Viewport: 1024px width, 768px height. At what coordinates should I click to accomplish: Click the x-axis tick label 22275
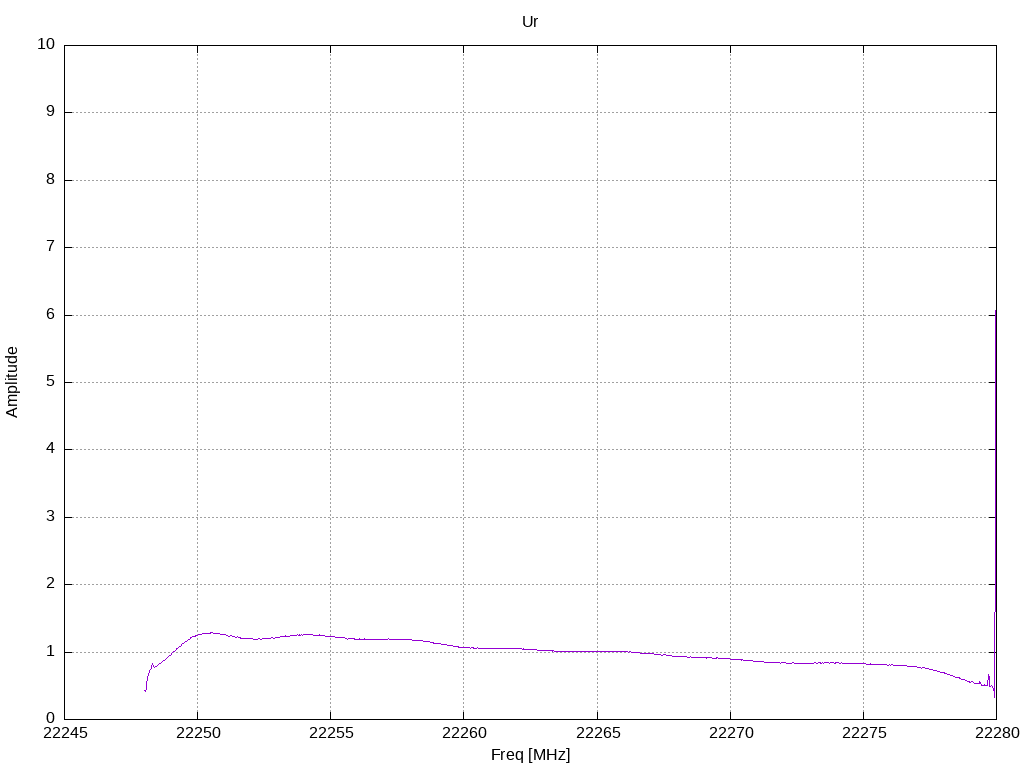point(863,733)
